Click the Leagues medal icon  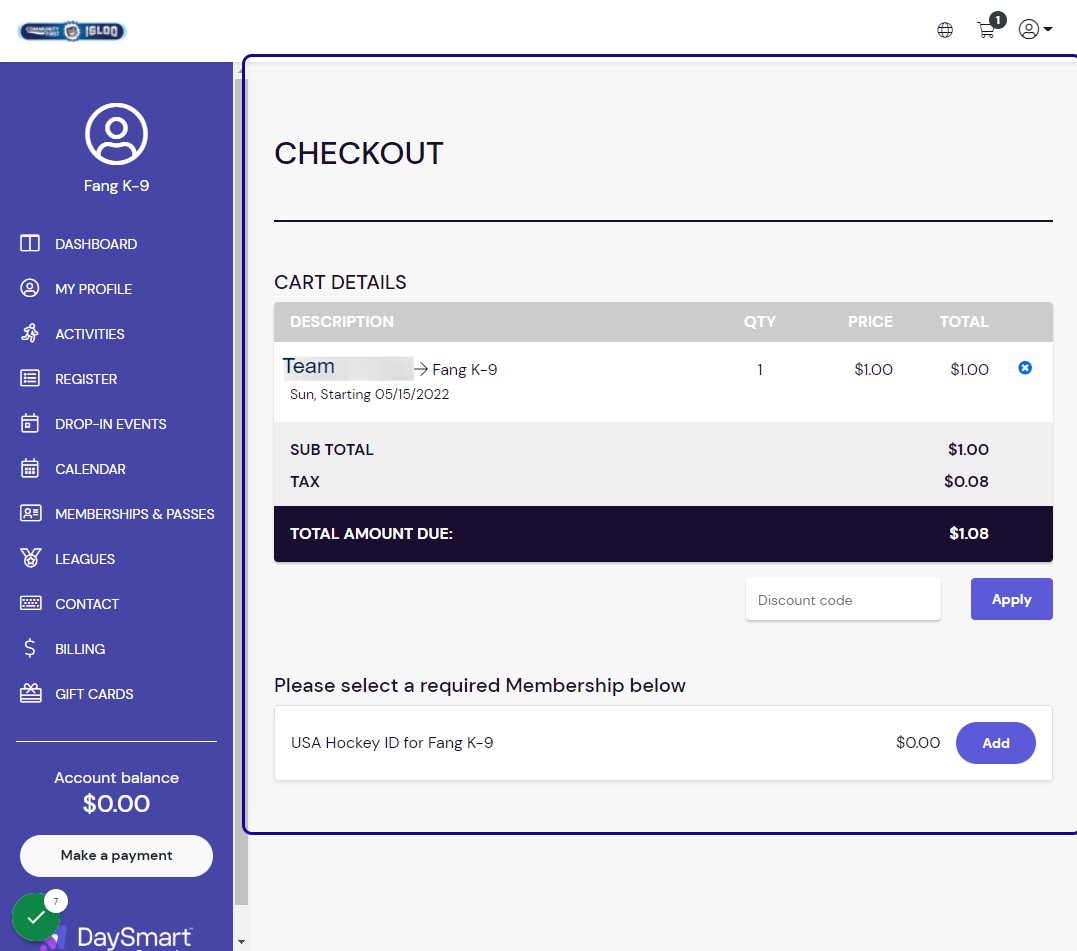pos(30,558)
